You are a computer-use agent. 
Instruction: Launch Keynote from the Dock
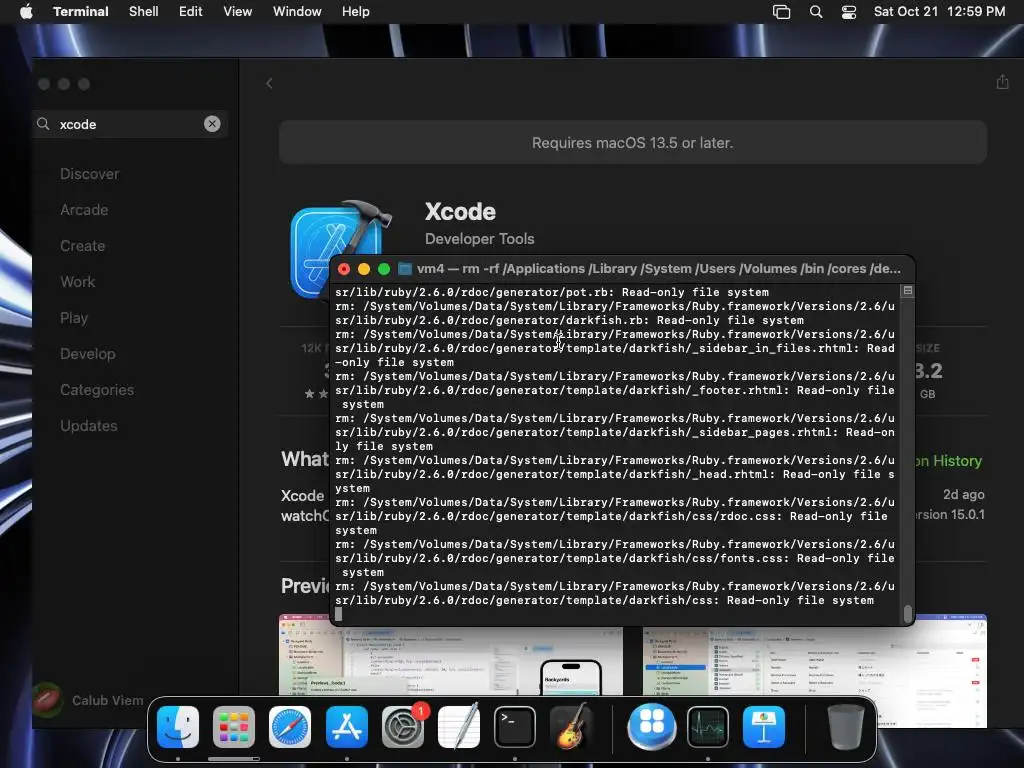(x=764, y=727)
